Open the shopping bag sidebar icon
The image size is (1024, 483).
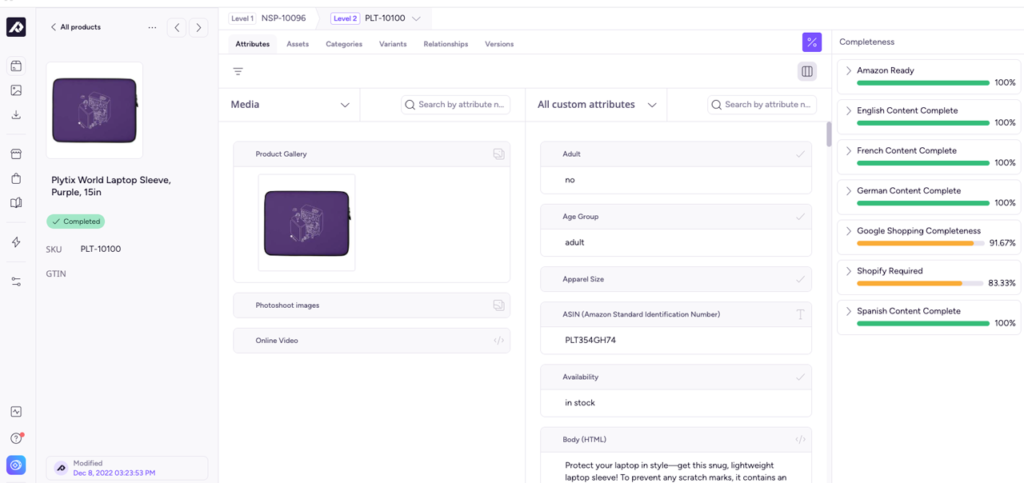16,179
